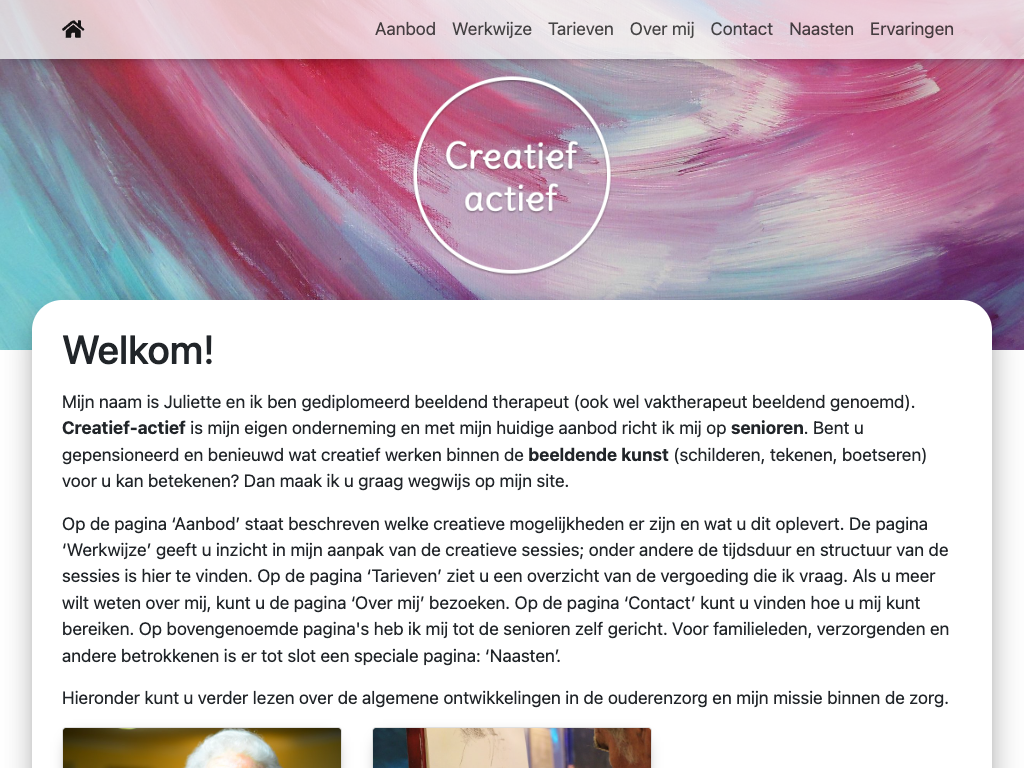Screen dimensions: 1024x768
Task: Go to the Werkwijze menu item
Action: click(492, 29)
